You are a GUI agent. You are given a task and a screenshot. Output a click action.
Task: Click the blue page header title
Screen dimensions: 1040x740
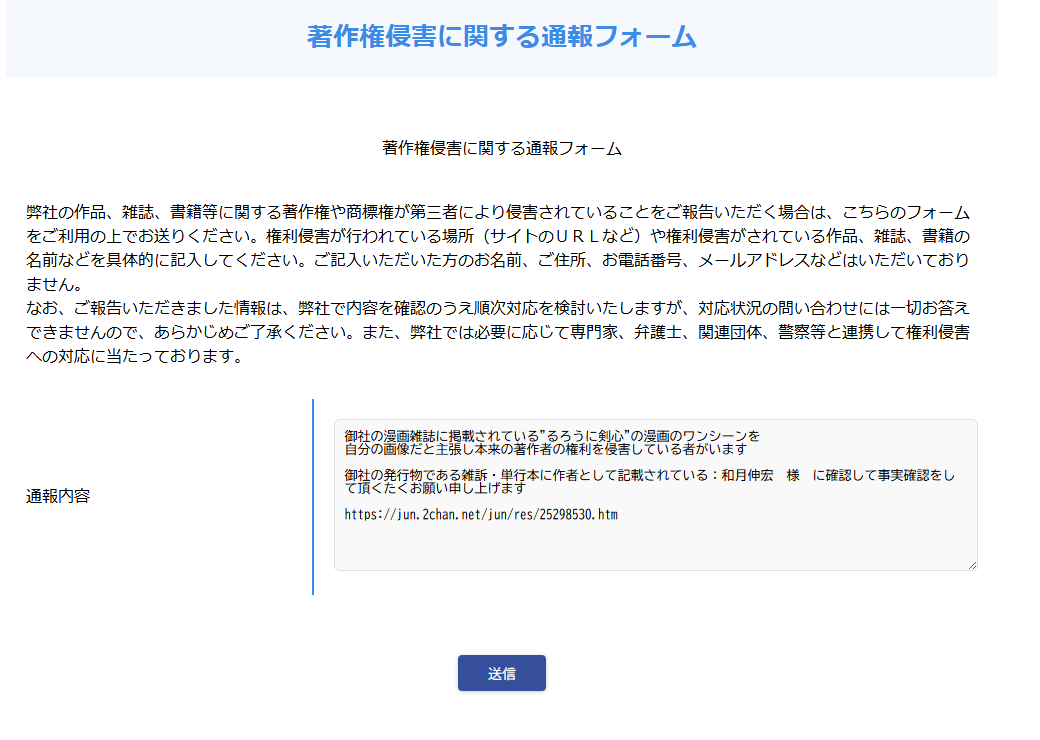tap(501, 37)
